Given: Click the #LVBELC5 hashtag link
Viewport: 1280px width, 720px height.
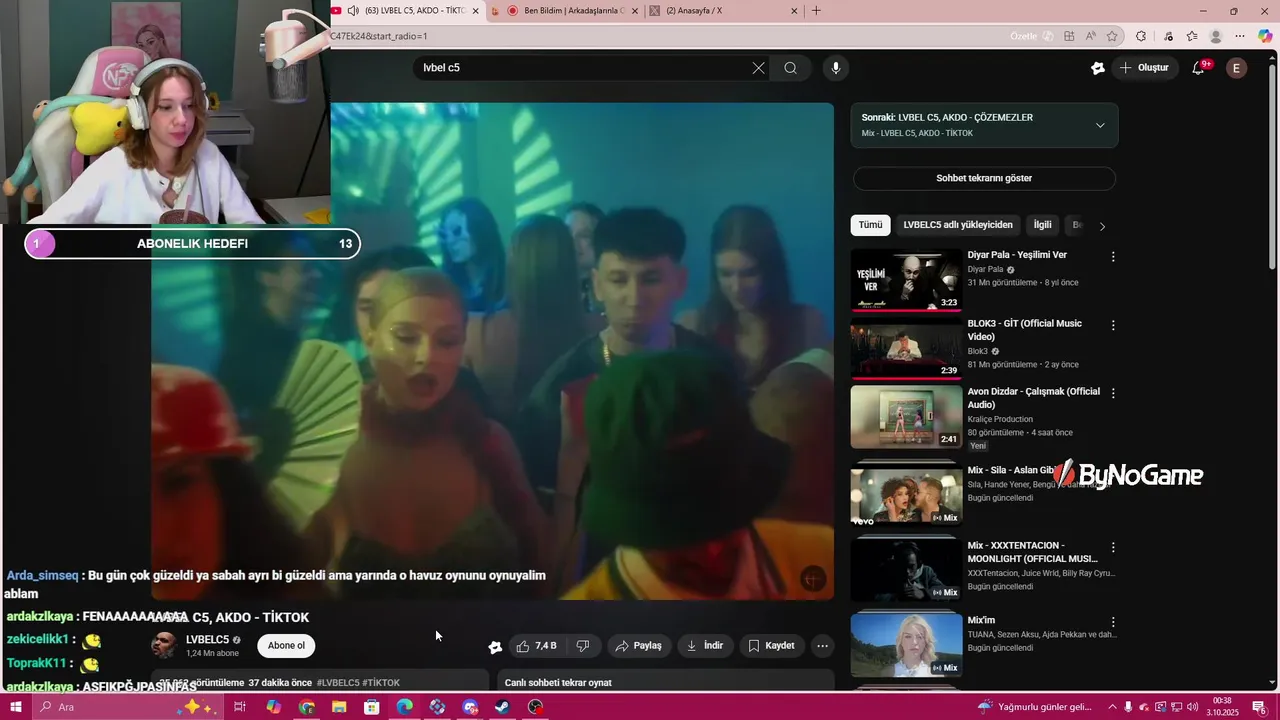Looking at the screenshot, I should pos(338,683).
